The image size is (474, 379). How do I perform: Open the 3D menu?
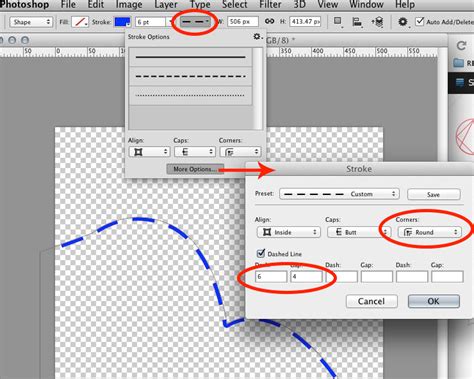pyautogui.click(x=299, y=5)
